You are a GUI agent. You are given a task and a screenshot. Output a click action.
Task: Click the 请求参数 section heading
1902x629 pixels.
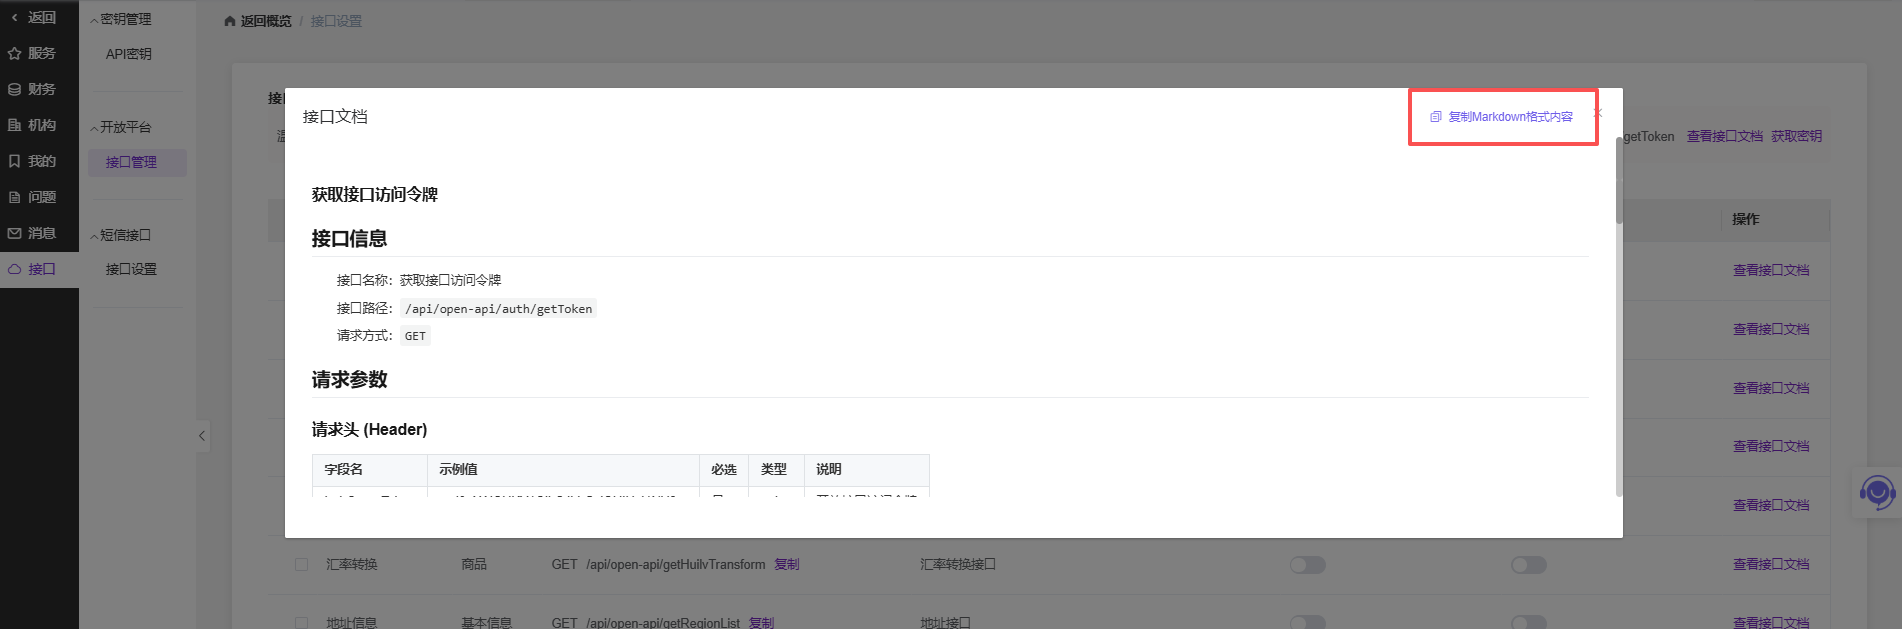pos(349,380)
